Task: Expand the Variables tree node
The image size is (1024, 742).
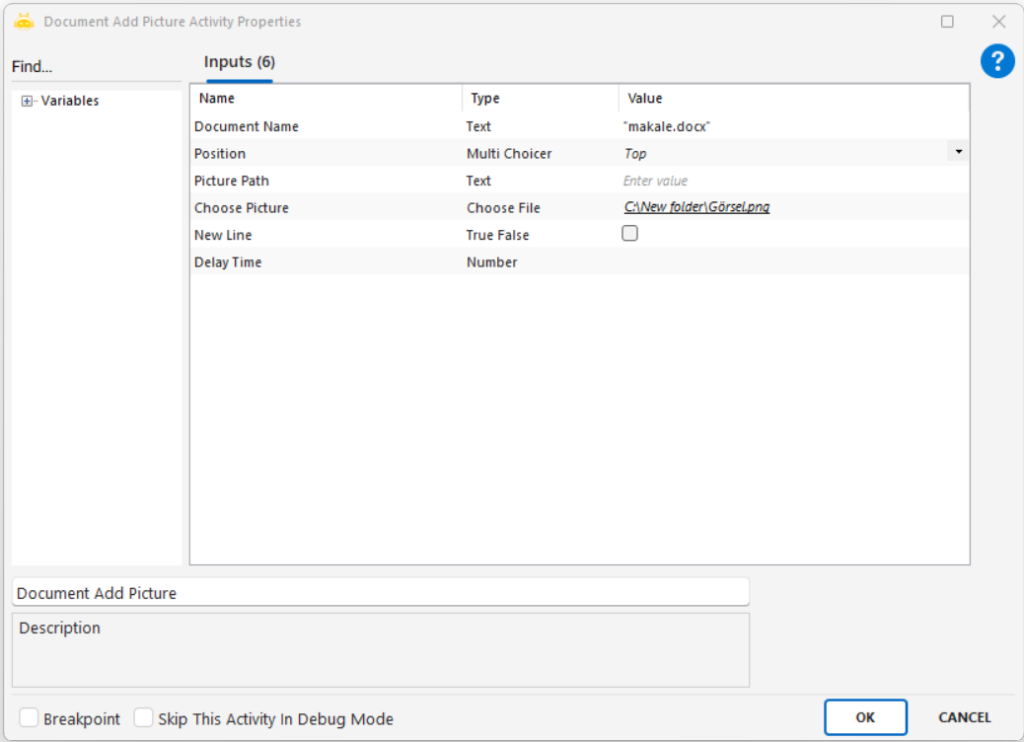Action: click(27, 101)
